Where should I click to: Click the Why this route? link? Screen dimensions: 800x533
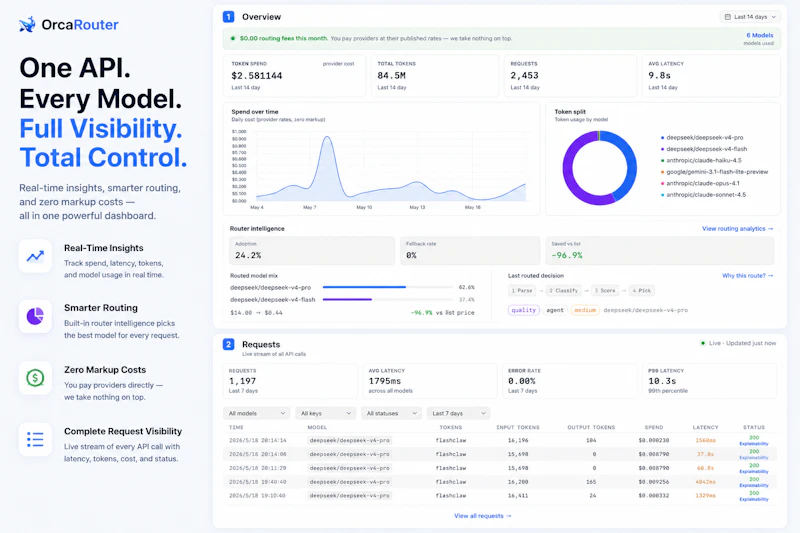pyautogui.click(x=747, y=275)
